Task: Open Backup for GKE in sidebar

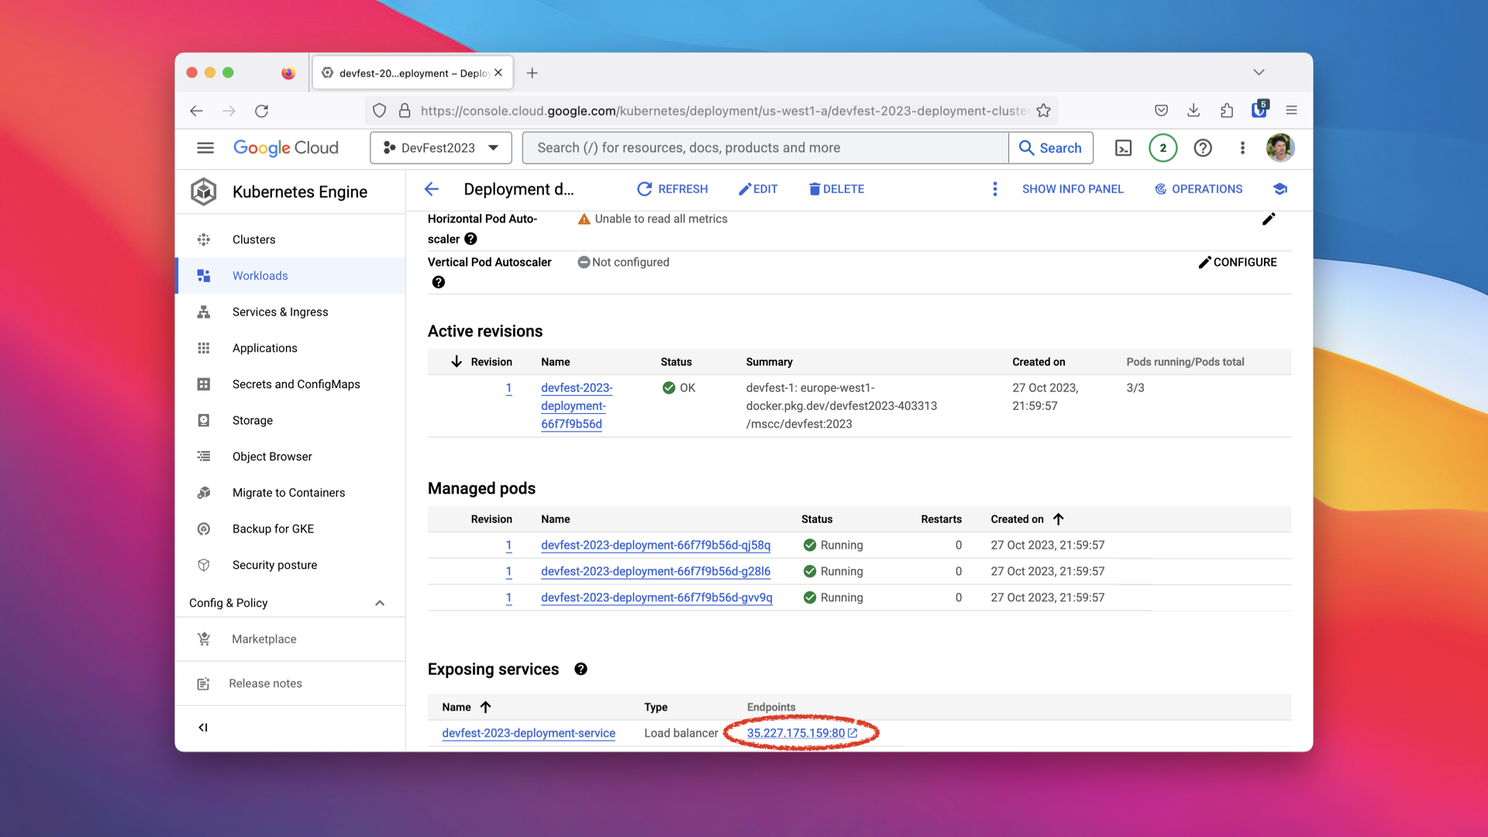Action: click(290, 529)
